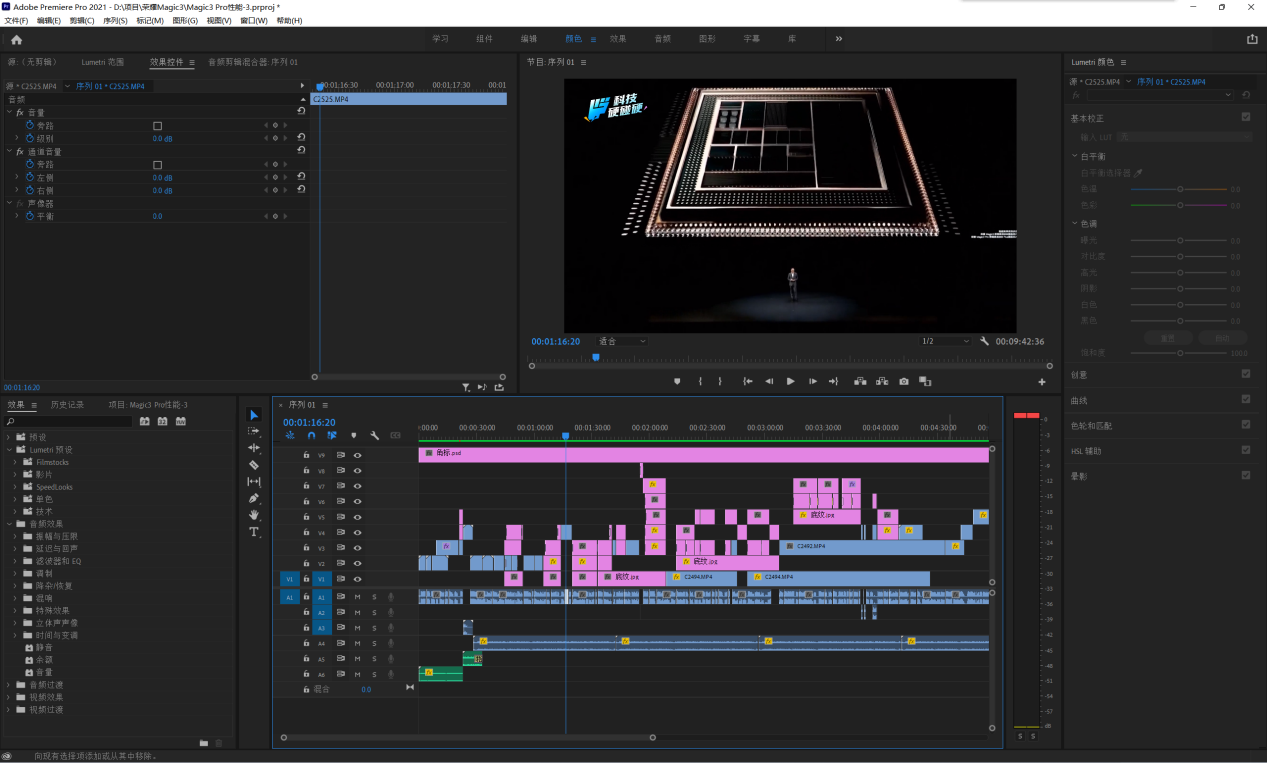Open 历史记录 panel tab
This screenshot has width=1267, height=763.
[68, 405]
